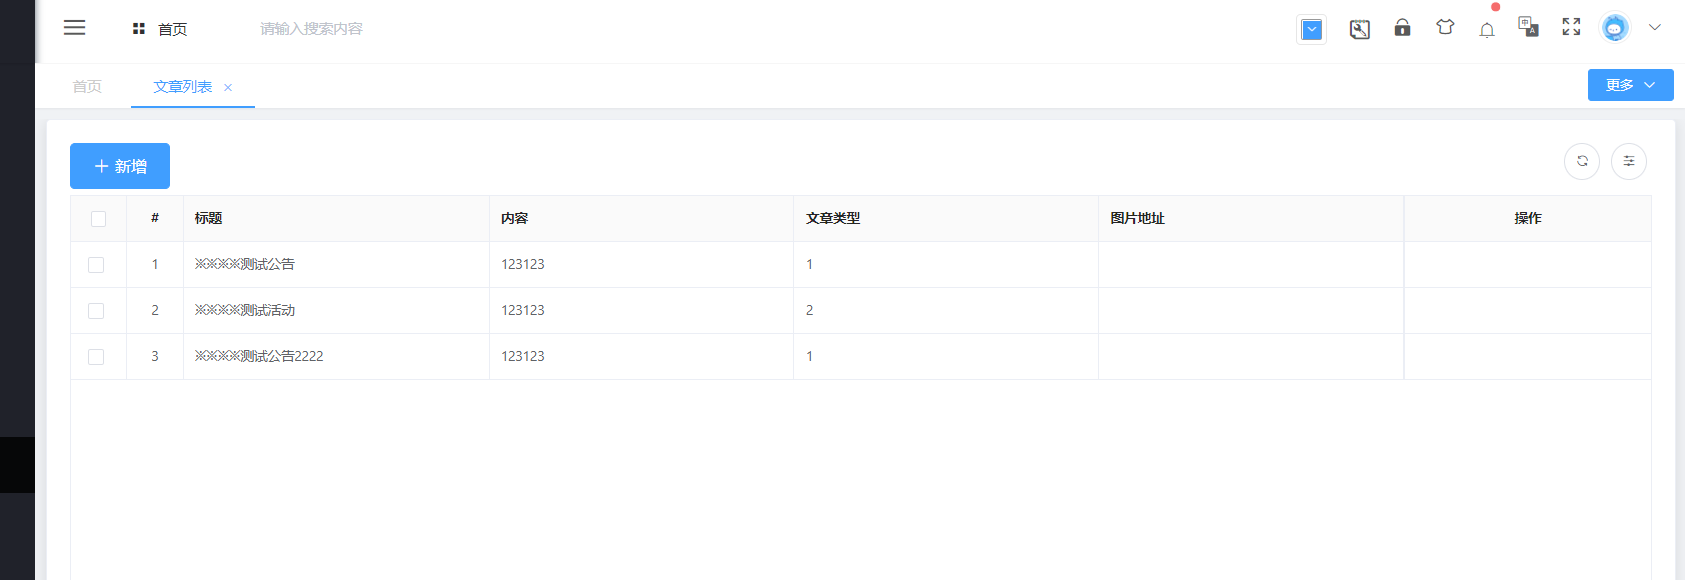Switch language with translate icon
The height and width of the screenshot is (580, 1685).
point(1528,27)
